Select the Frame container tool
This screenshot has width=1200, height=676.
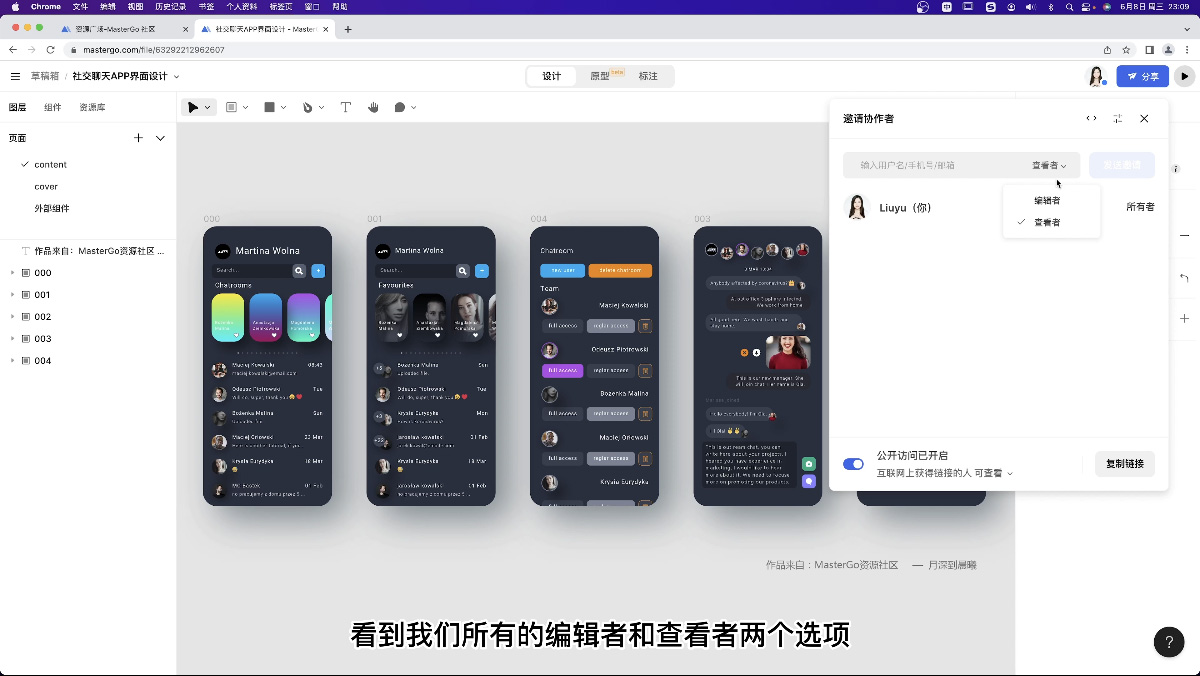coord(231,107)
